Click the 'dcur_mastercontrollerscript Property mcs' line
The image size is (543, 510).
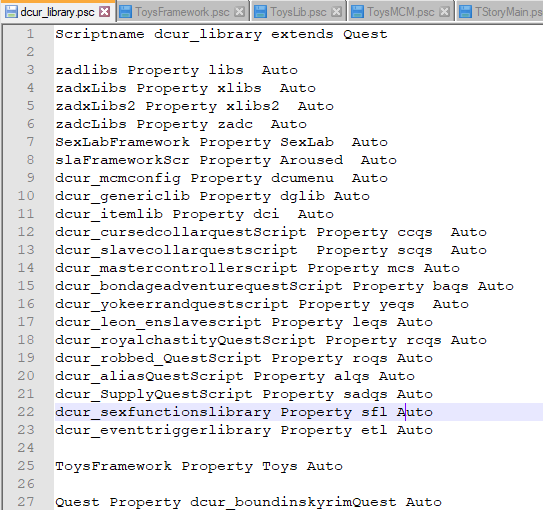[258, 268]
